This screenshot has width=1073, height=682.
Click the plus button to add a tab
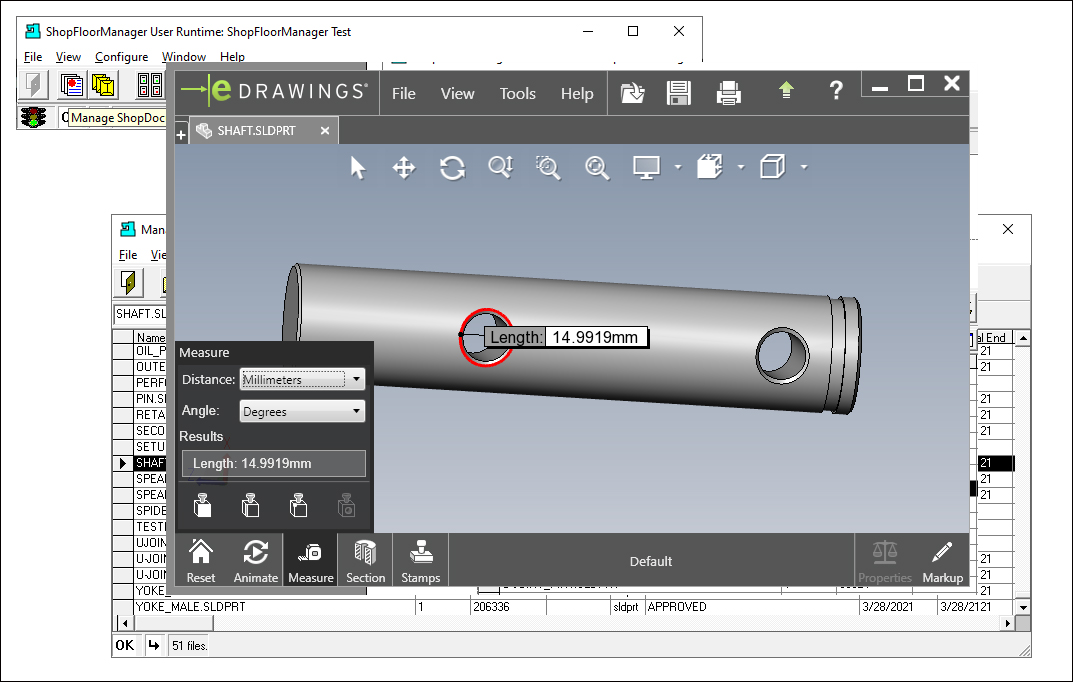pos(181,135)
